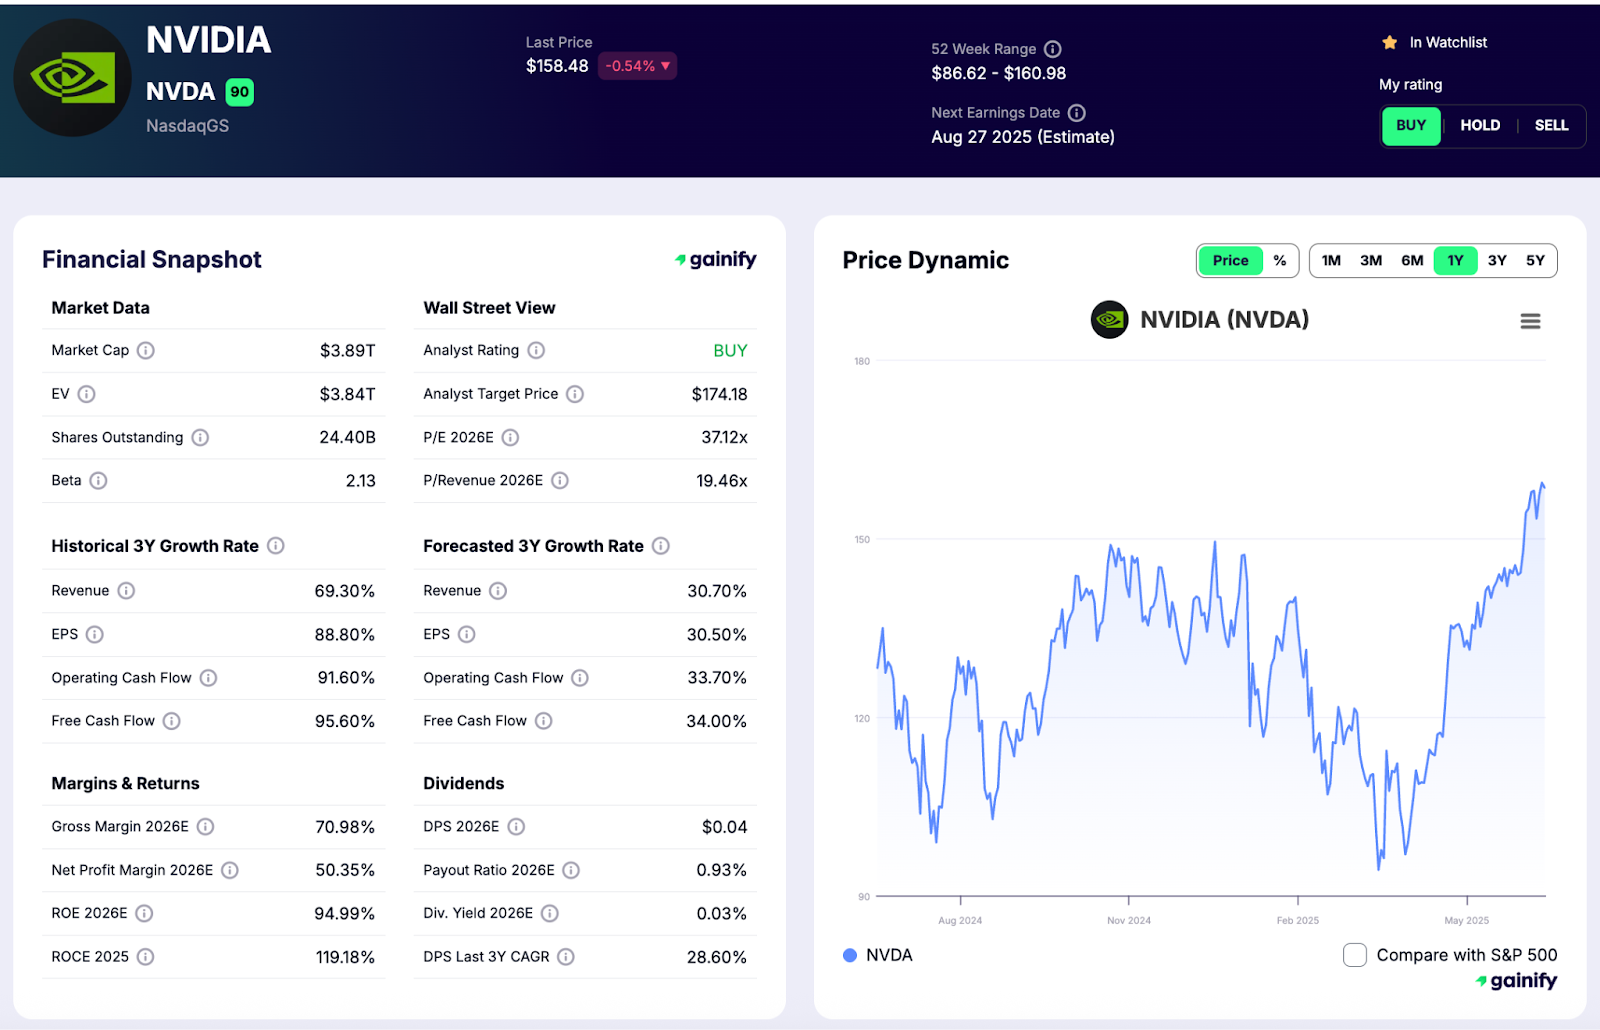Toggle the In Watchlist star

[x=1390, y=42]
